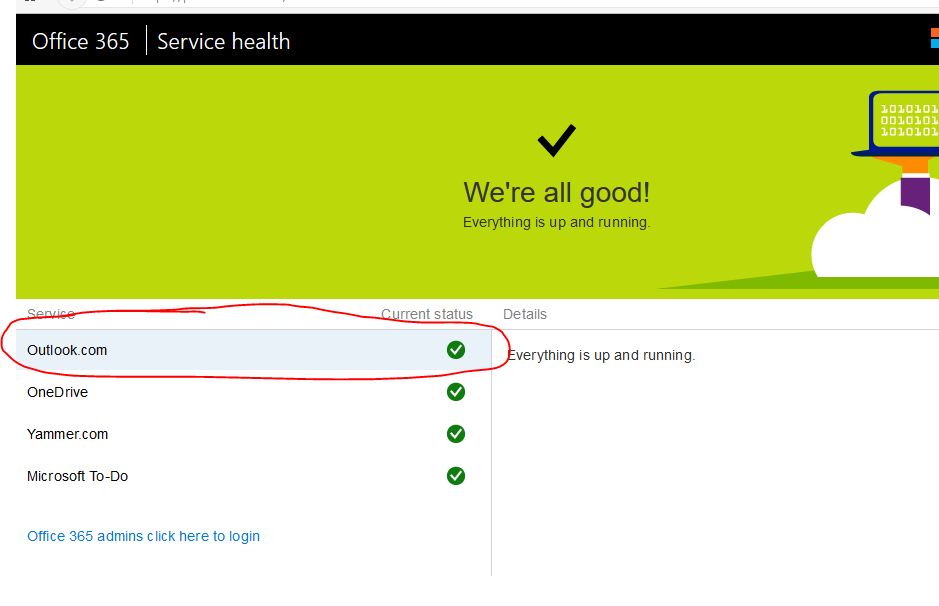939x606 pixels.
Task: Click the Office 365 header title
Action: [80, 41]
